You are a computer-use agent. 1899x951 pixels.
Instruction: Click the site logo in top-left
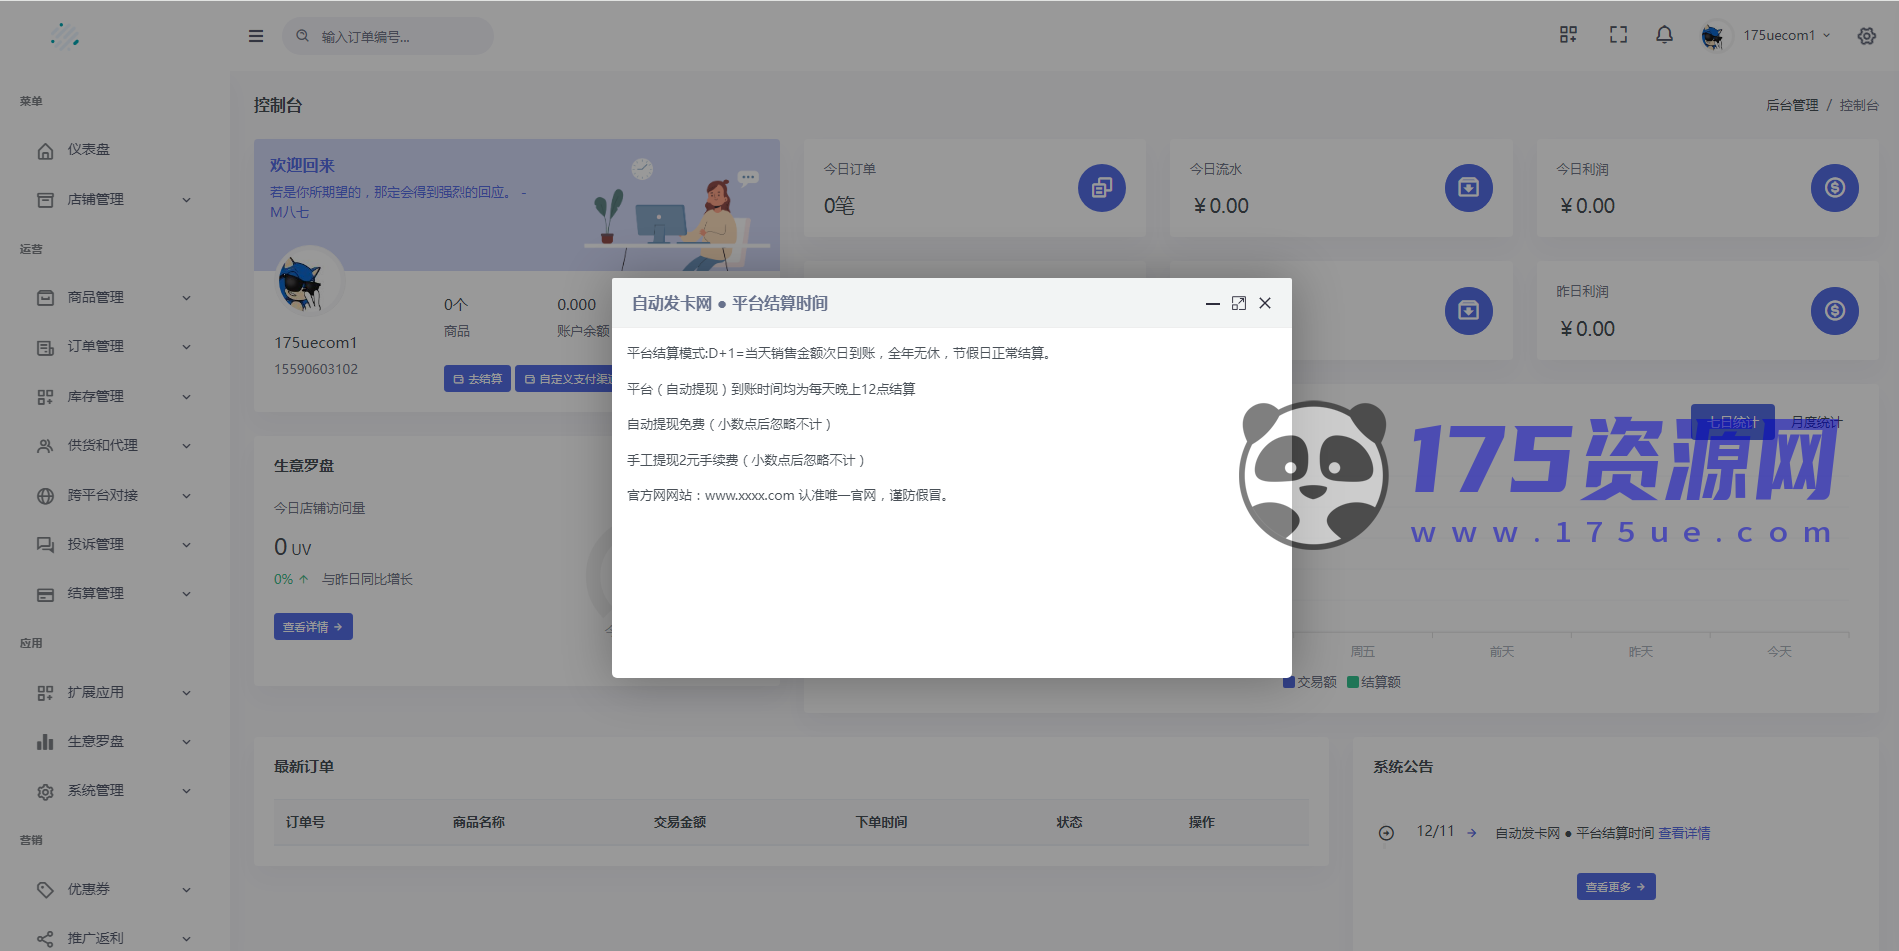65,36
